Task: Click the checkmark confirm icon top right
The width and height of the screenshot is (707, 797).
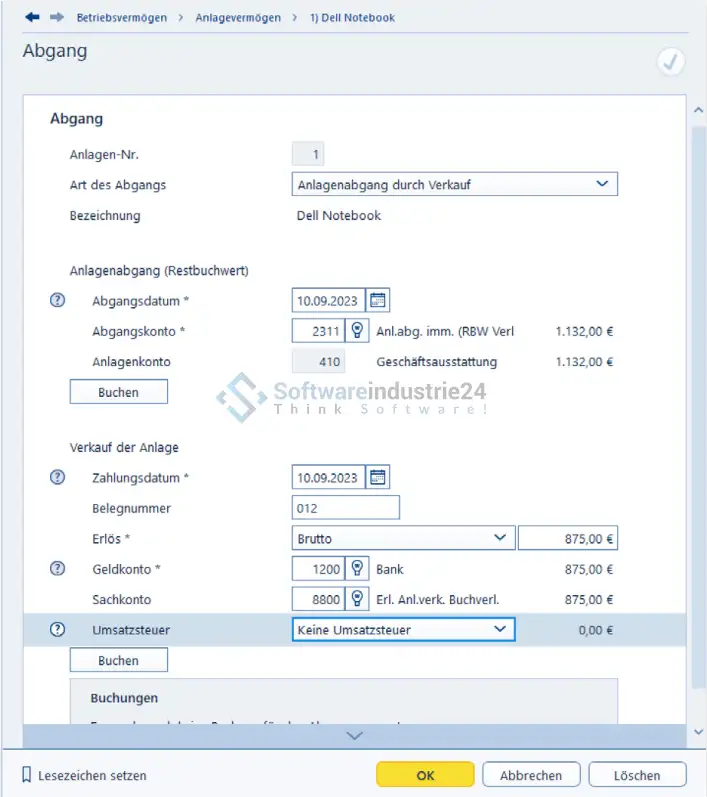Action: click(670, 62)
